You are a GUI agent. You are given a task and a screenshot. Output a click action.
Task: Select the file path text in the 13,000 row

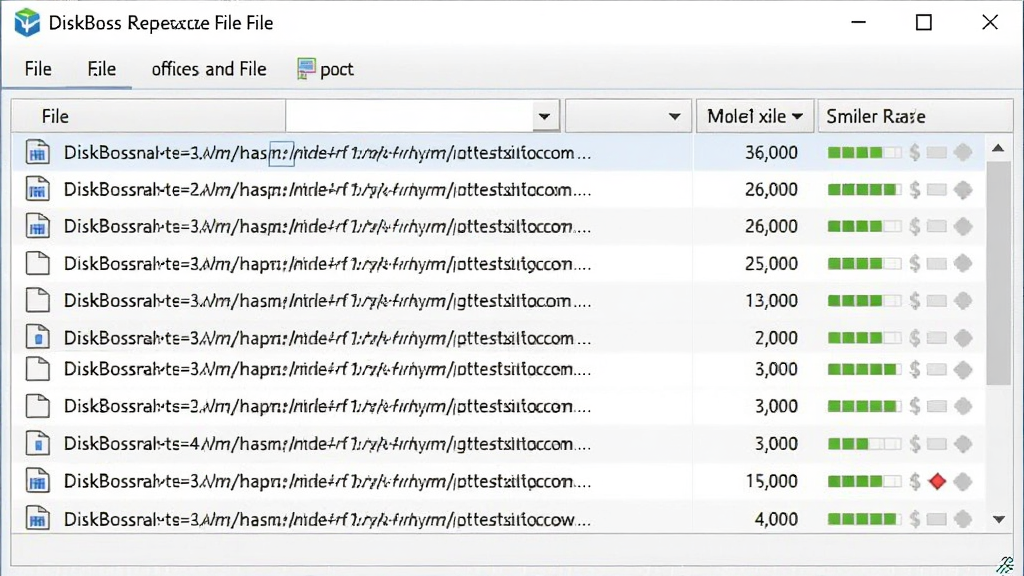pyautogui.click(x=327, y=300)
